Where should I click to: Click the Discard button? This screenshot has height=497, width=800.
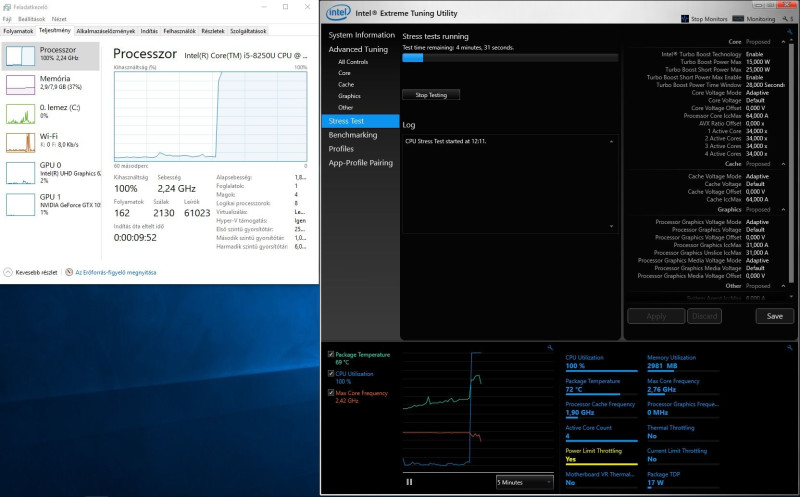coord(705,316)
